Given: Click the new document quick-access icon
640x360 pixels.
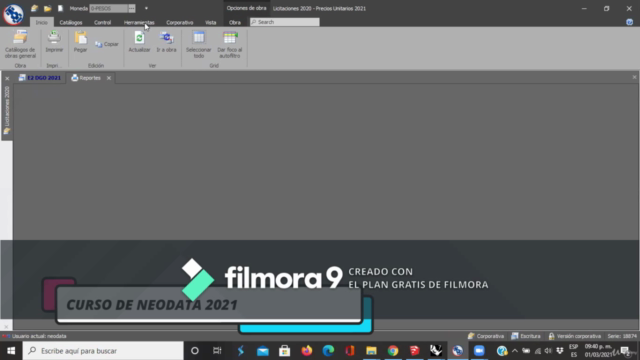Looking at the screenshot, I should coord(60,8).
